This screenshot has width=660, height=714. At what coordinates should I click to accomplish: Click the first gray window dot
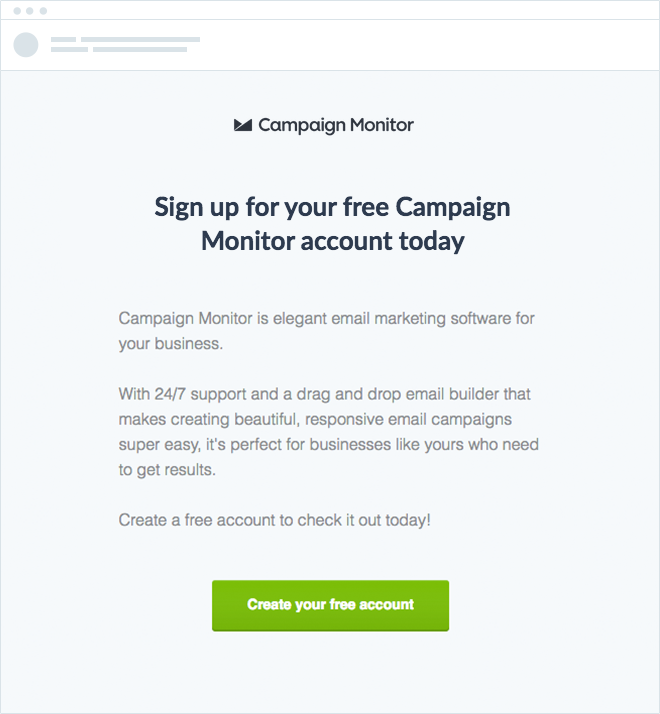click(17, 11)
